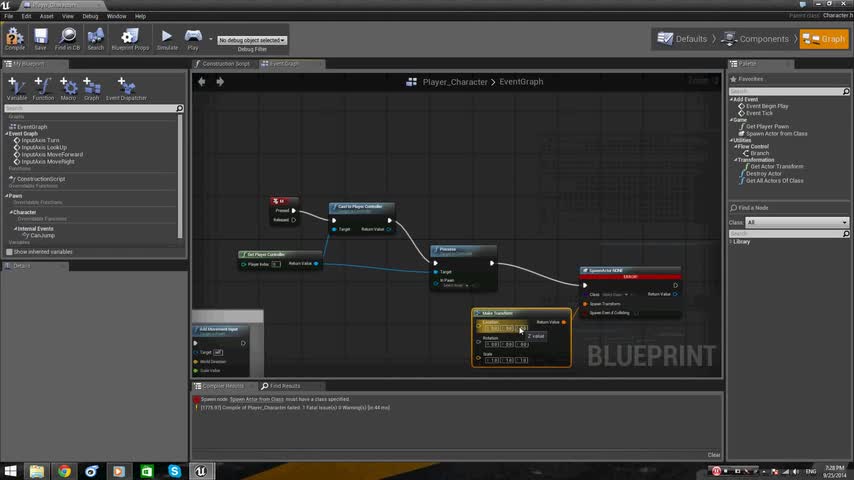854x480 pixels.
Task: Select Get Player Pawn in Palette
Action: point(767,126)
